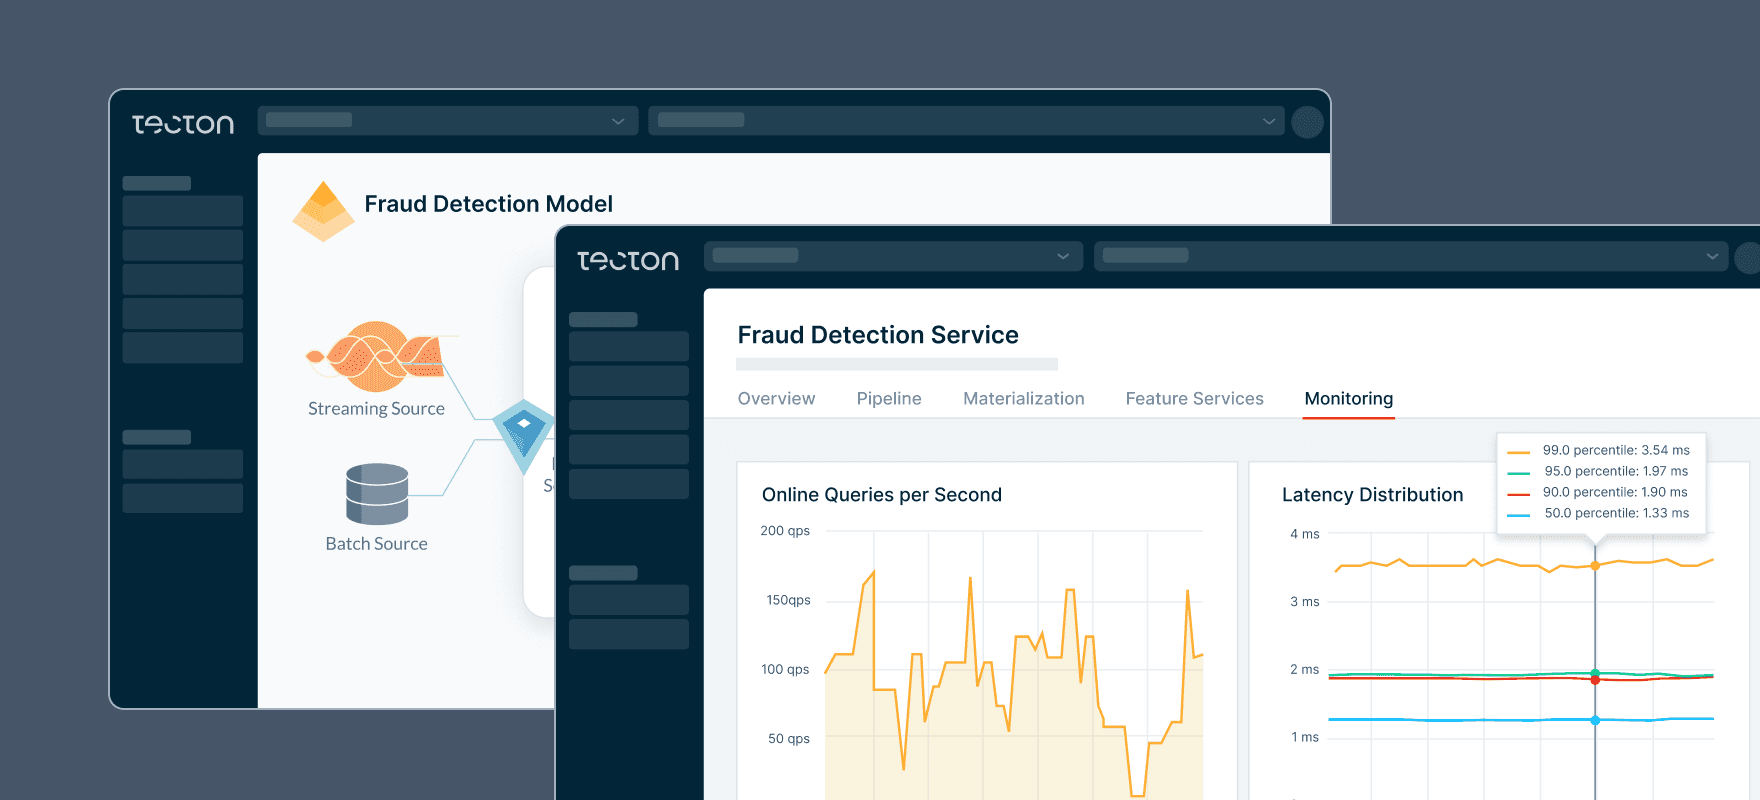1760x800 pixels.
Task: Open the Materialization tab
Action: tap(1024, 398)
